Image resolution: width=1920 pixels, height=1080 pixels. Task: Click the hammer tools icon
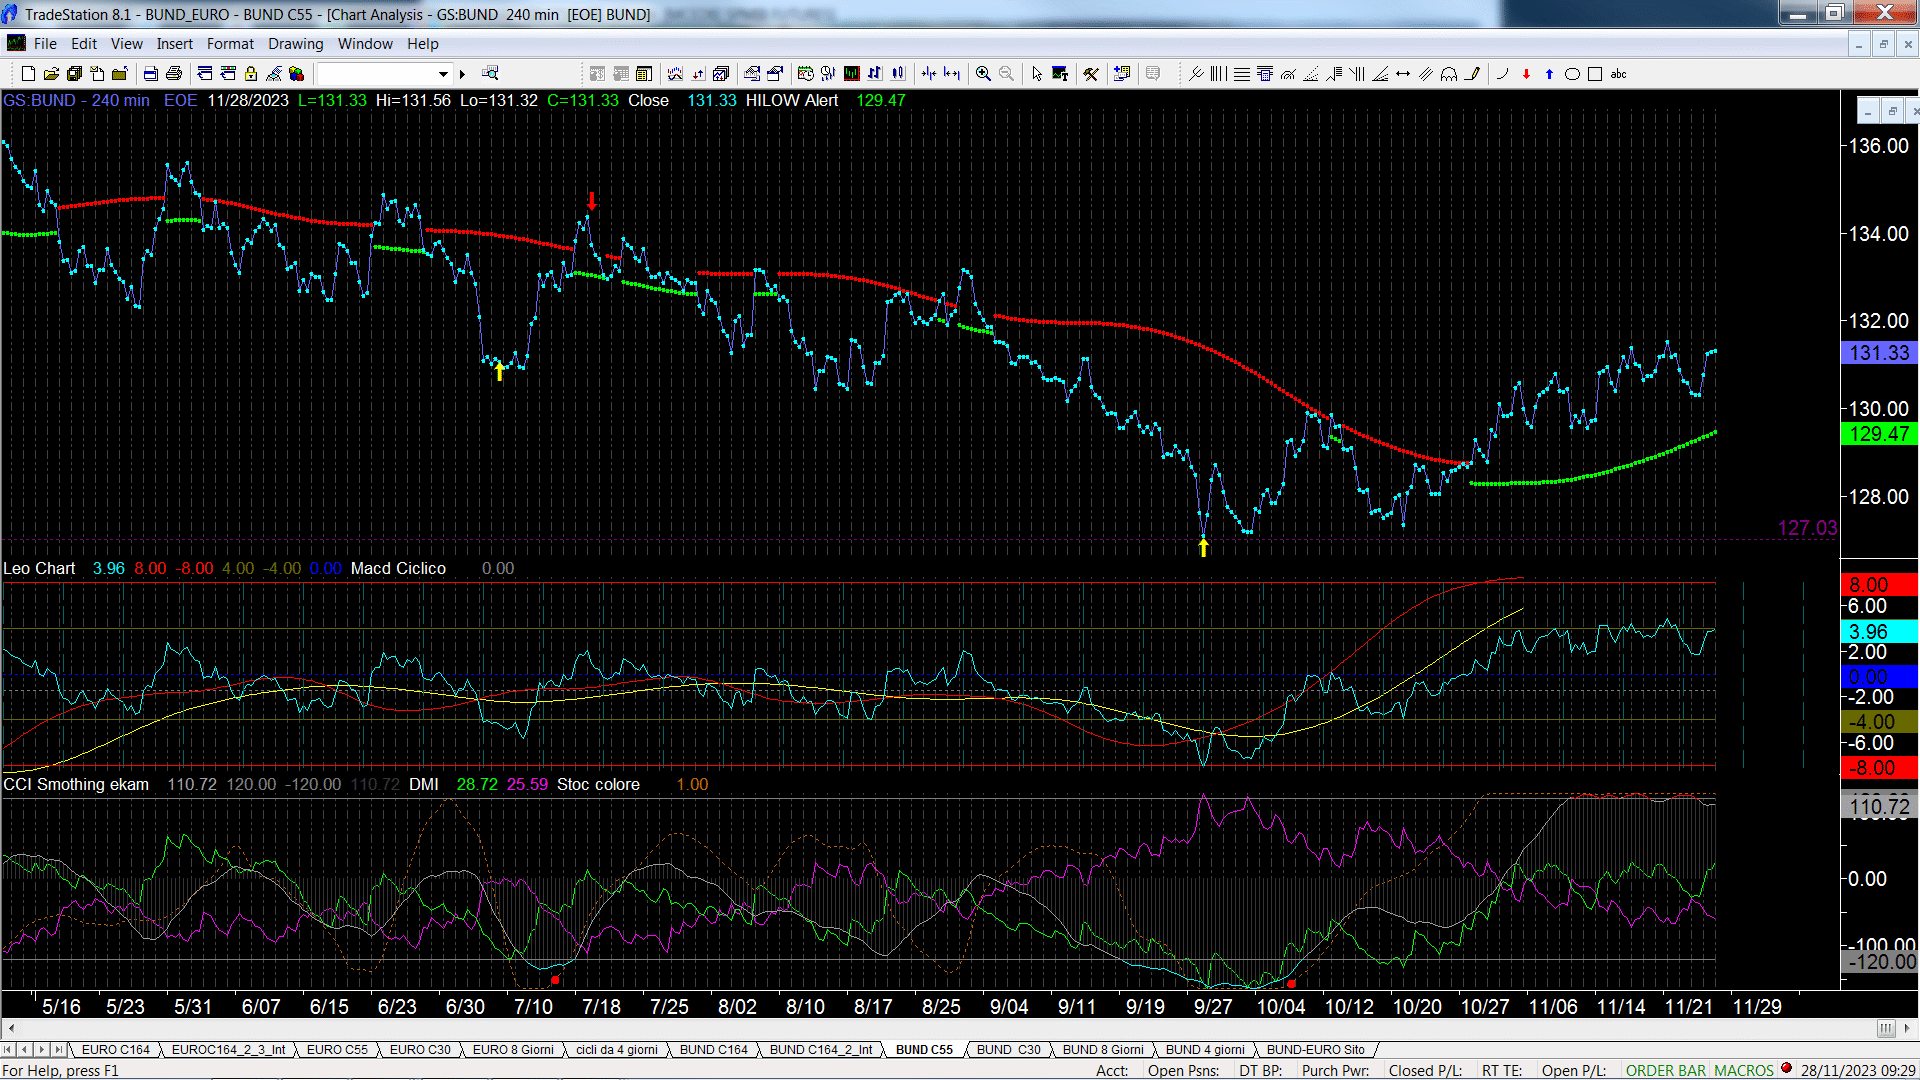tap(1091, 74)
